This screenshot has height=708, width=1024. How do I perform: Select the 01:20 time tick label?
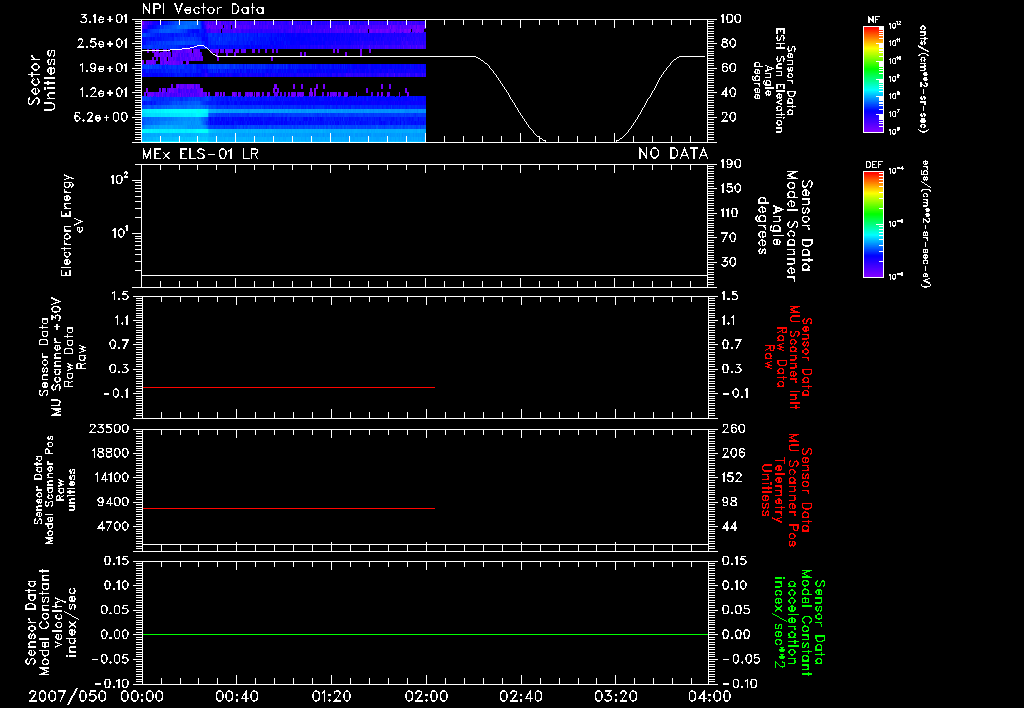click(x=331, y=696)
